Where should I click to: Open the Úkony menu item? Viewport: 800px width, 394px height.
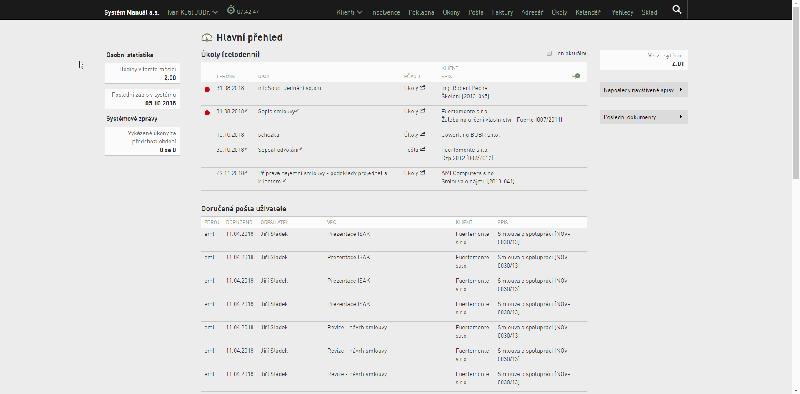click(x=451, y=12)
